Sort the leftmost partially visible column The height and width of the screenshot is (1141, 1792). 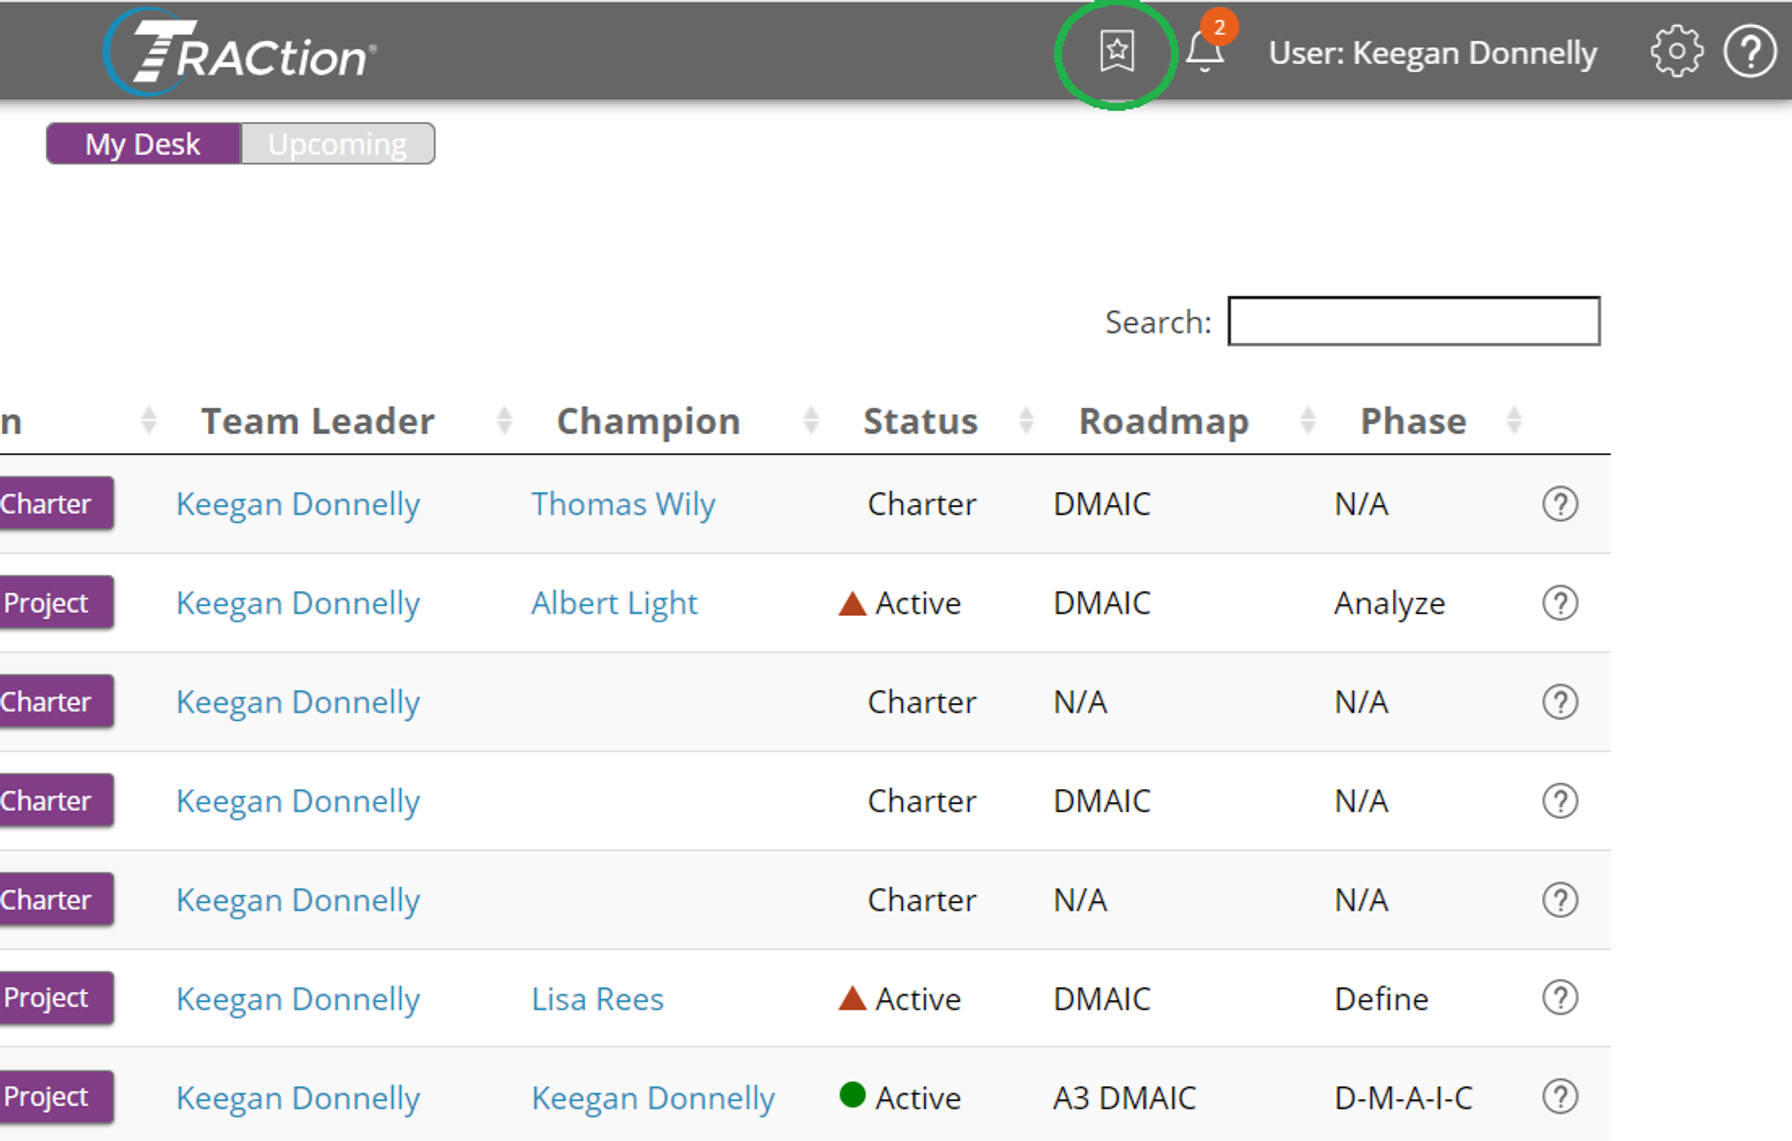149,421
